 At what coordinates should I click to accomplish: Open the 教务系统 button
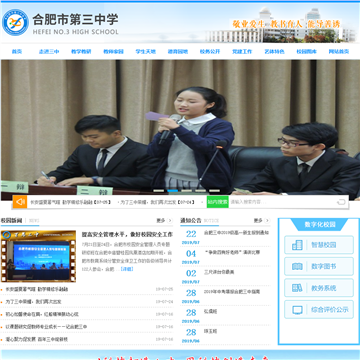pyautogui.click(x=319, y=288)
